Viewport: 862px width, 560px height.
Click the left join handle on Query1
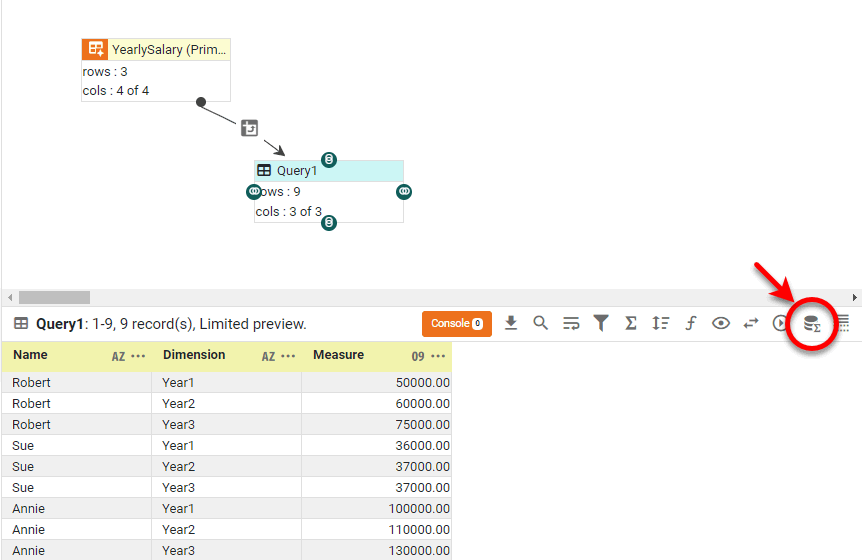[254, 192]
